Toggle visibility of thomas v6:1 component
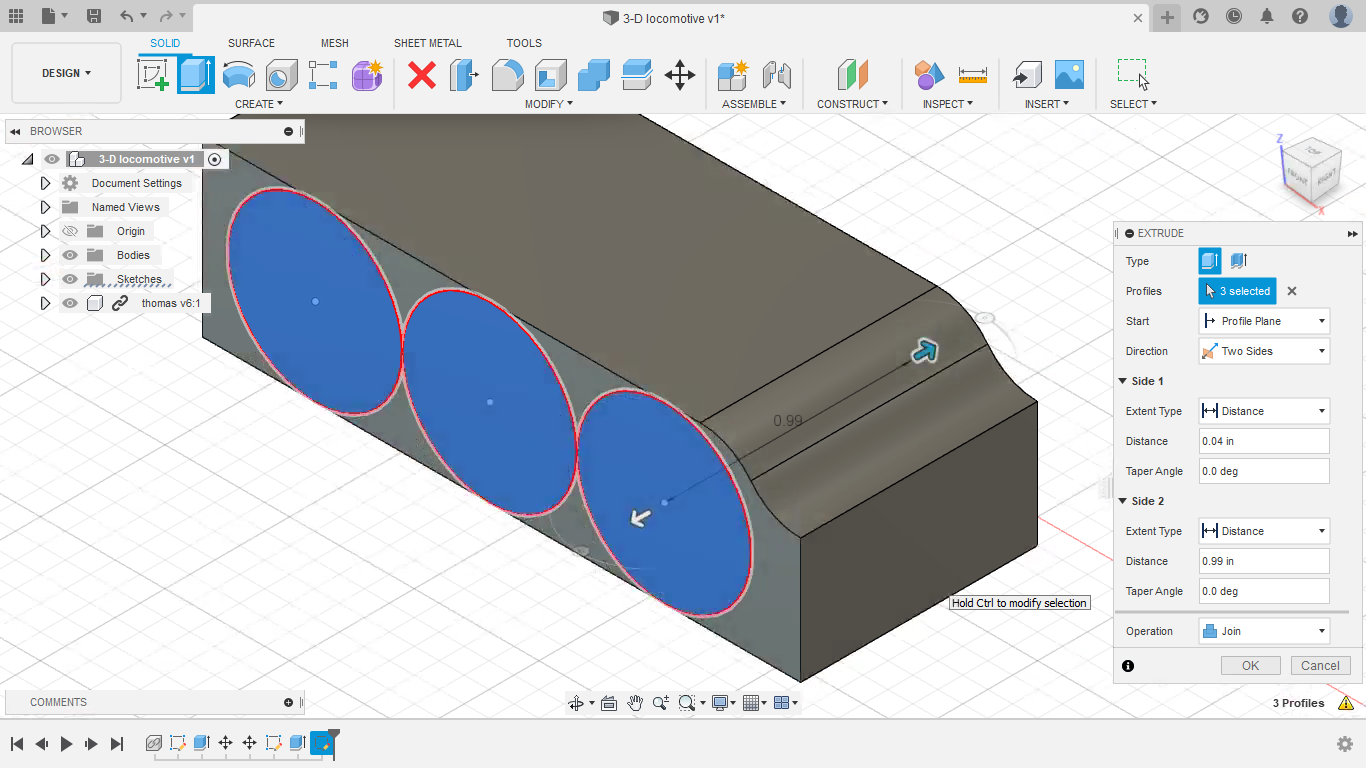The height and width of the screenshot is (768, 1366). click(70, 303)
